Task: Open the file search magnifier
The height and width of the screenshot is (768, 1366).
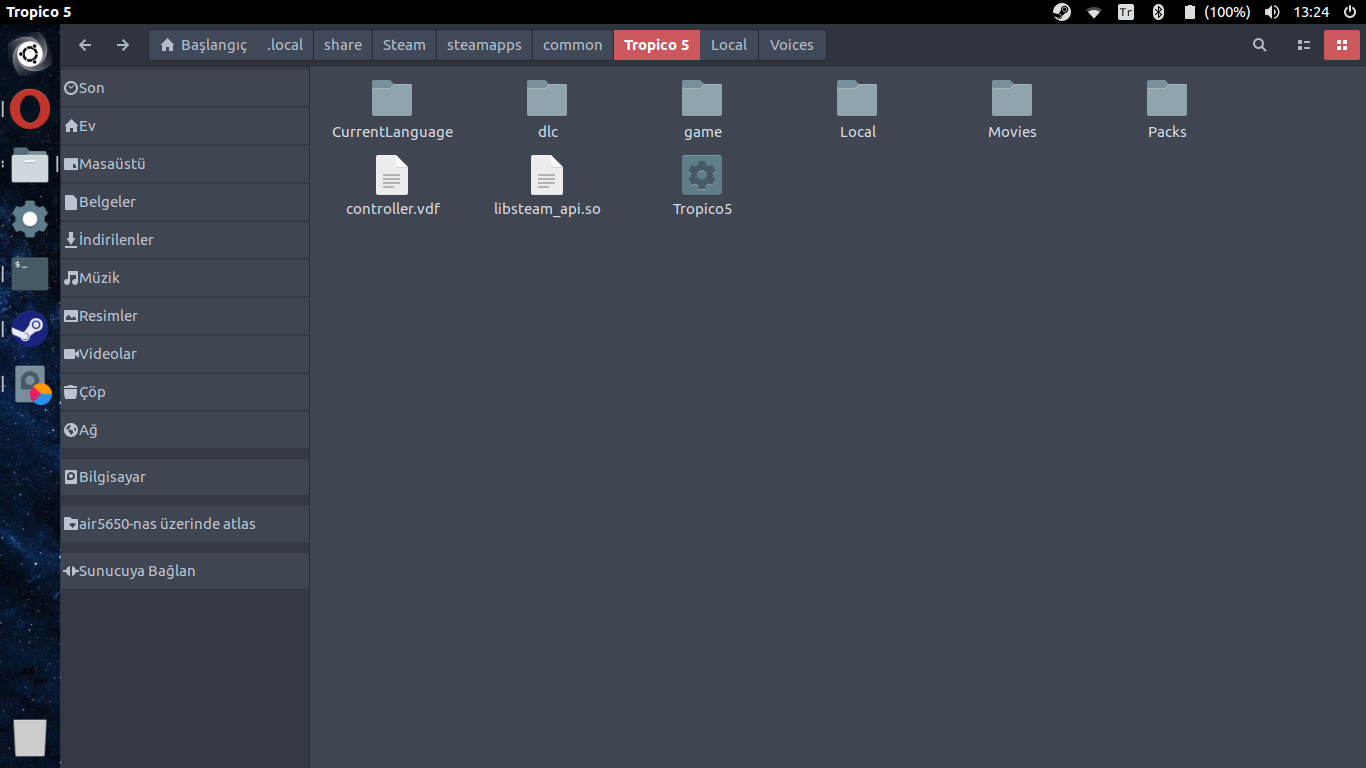Action: pos(1260,45)
